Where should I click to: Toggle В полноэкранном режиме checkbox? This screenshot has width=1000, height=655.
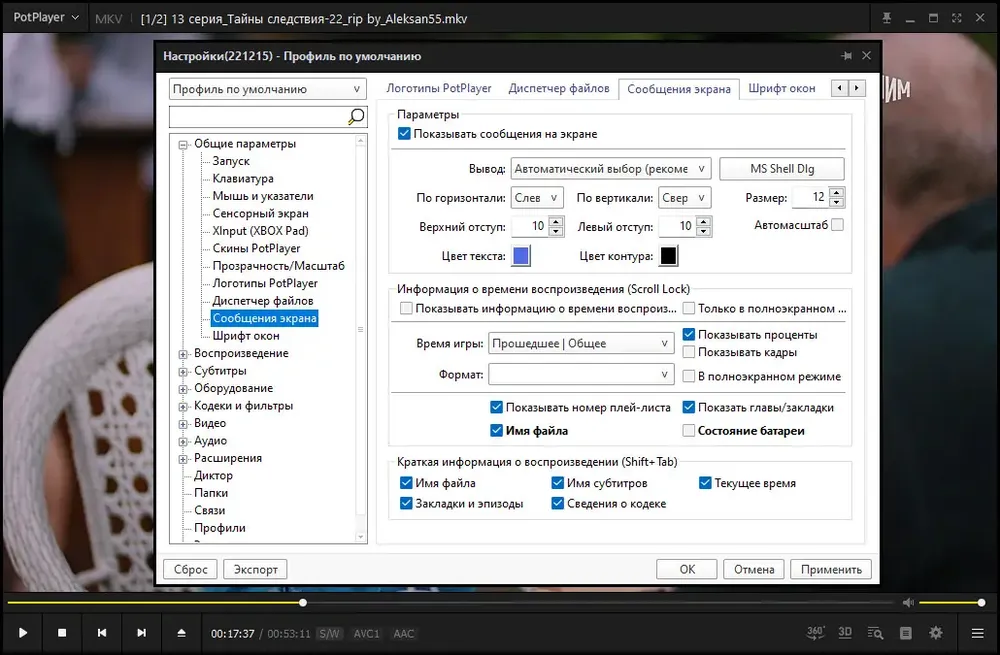point(688,376)
